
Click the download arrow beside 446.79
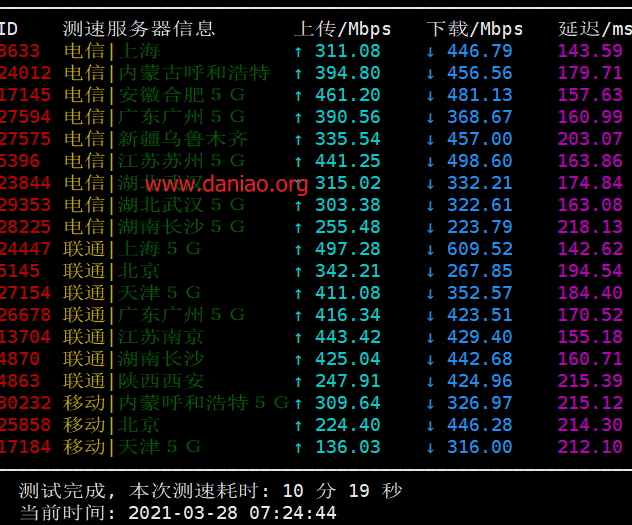430,52
